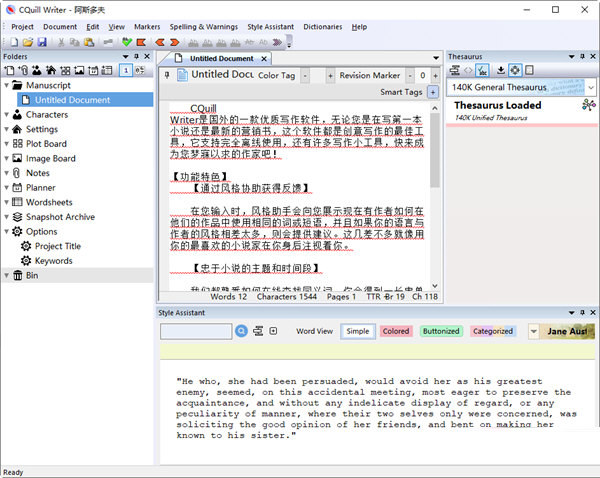
Task: Expand the Snapshot Archive tree node
Action: [x=6, y=217]
